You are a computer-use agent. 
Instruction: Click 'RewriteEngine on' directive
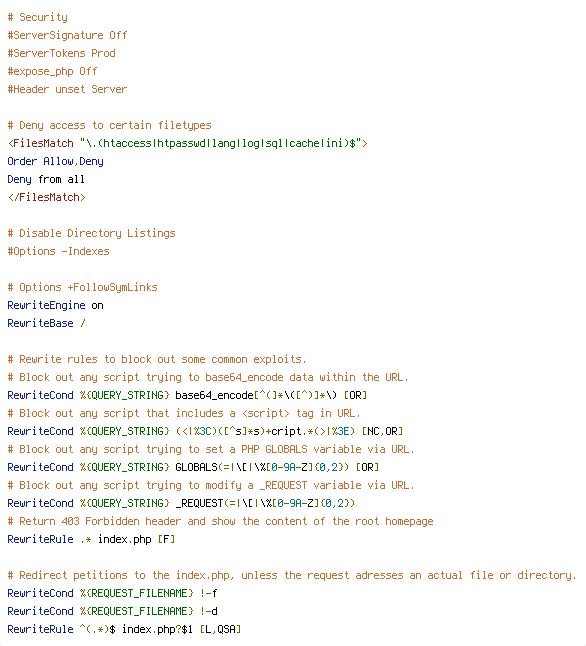pos(55,305)
